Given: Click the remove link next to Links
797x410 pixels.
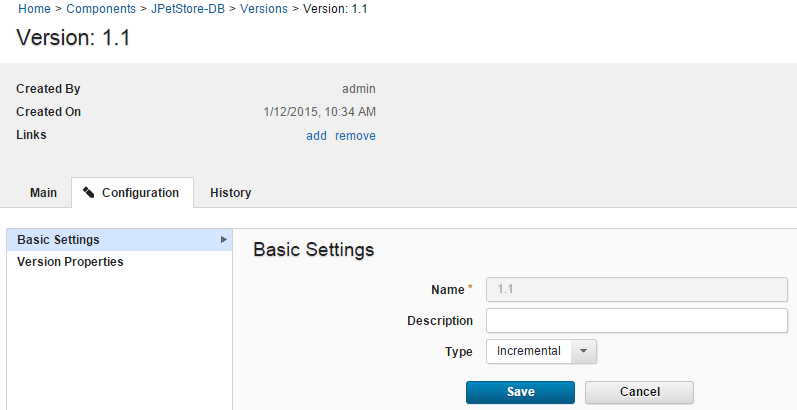Looking at the screenshot, I should pos(355,136).
